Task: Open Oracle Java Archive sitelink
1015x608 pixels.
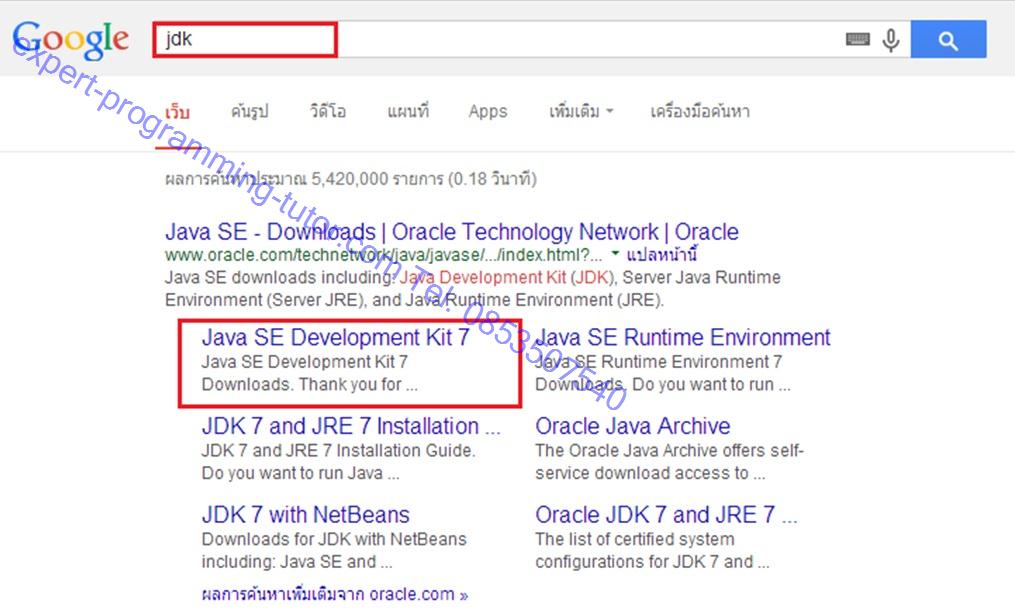Action: pos(632,426)
